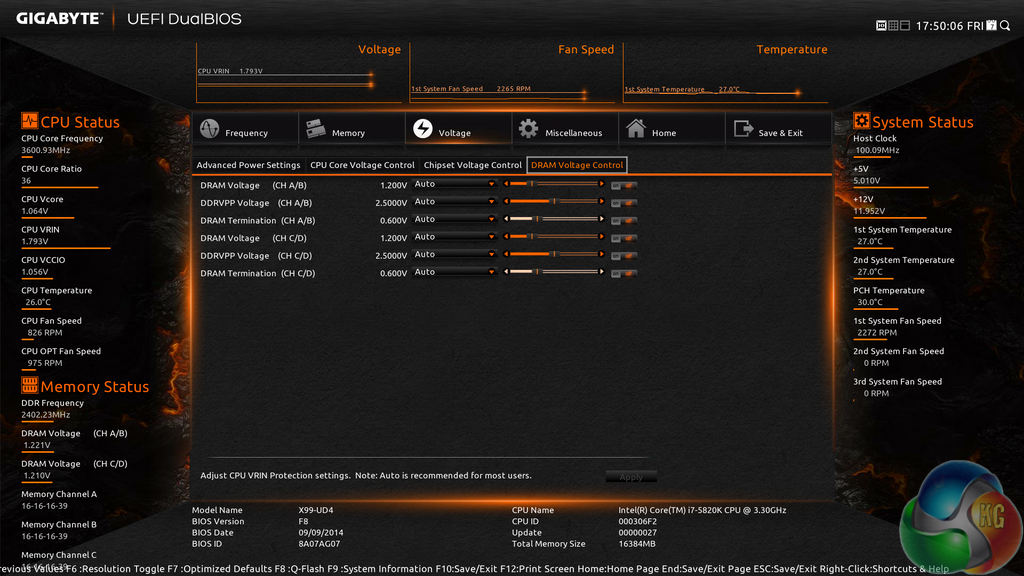Viewport: 1024px width, 576px height.
Task: Click the DDRVPP Voltage (CH A/B) slider handle
Action: 554,202
